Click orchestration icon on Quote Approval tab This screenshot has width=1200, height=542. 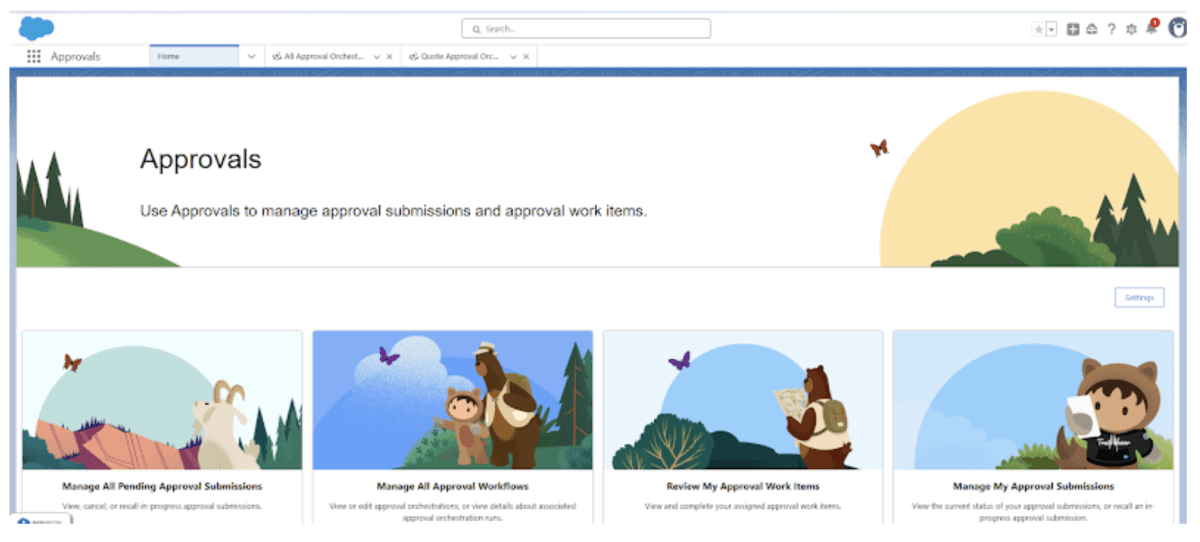(x=412, y=57)
